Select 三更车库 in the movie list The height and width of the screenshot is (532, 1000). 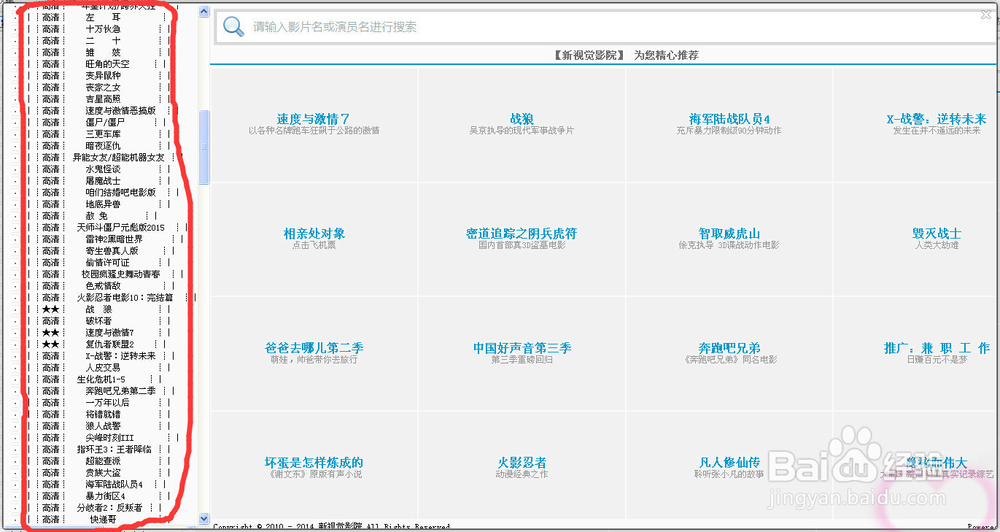pyautogui.click(x=103, y=134)
